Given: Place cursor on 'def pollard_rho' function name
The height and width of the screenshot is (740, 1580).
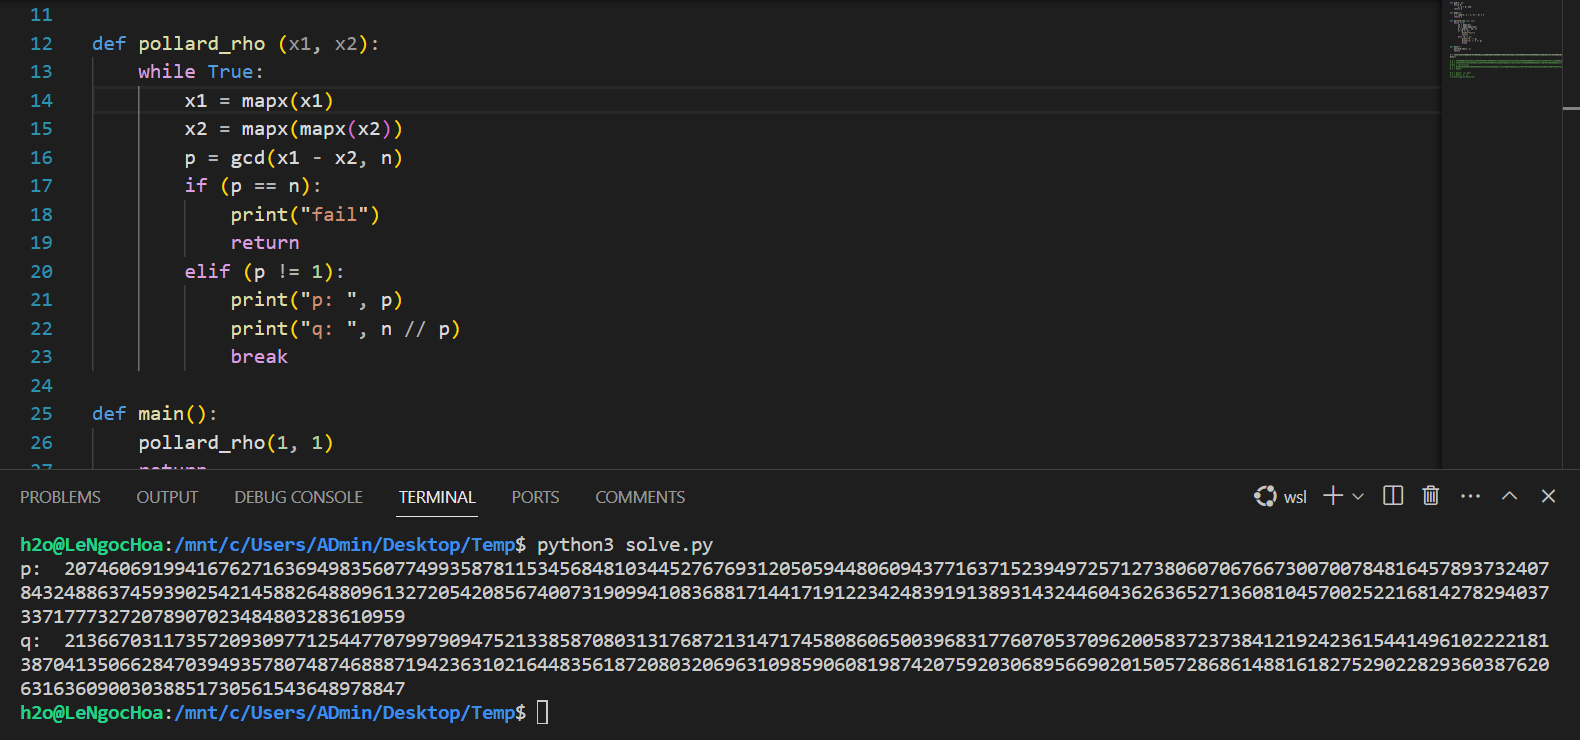Looking at the screenshot, I should coord(201,44).
